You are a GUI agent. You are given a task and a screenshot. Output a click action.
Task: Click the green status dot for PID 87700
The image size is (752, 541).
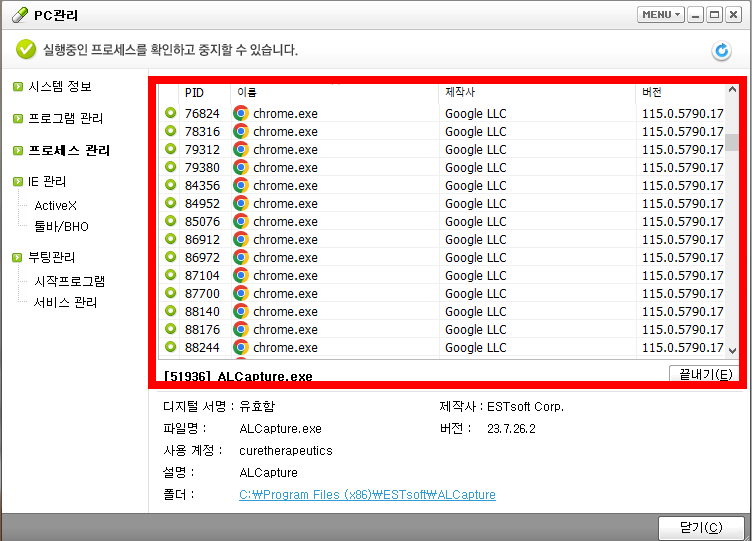(x=170, y=293)
